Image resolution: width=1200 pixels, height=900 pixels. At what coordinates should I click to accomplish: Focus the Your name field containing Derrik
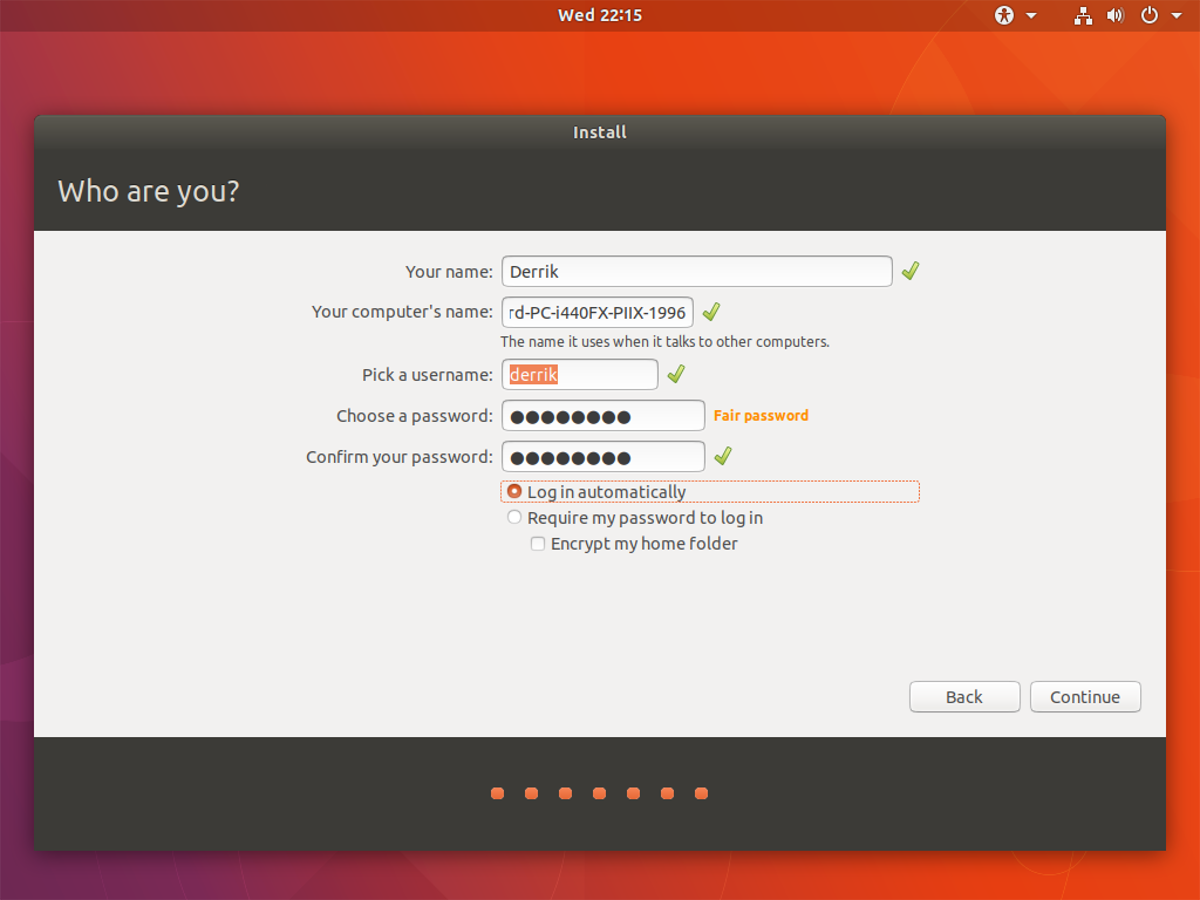coord(697,271)
